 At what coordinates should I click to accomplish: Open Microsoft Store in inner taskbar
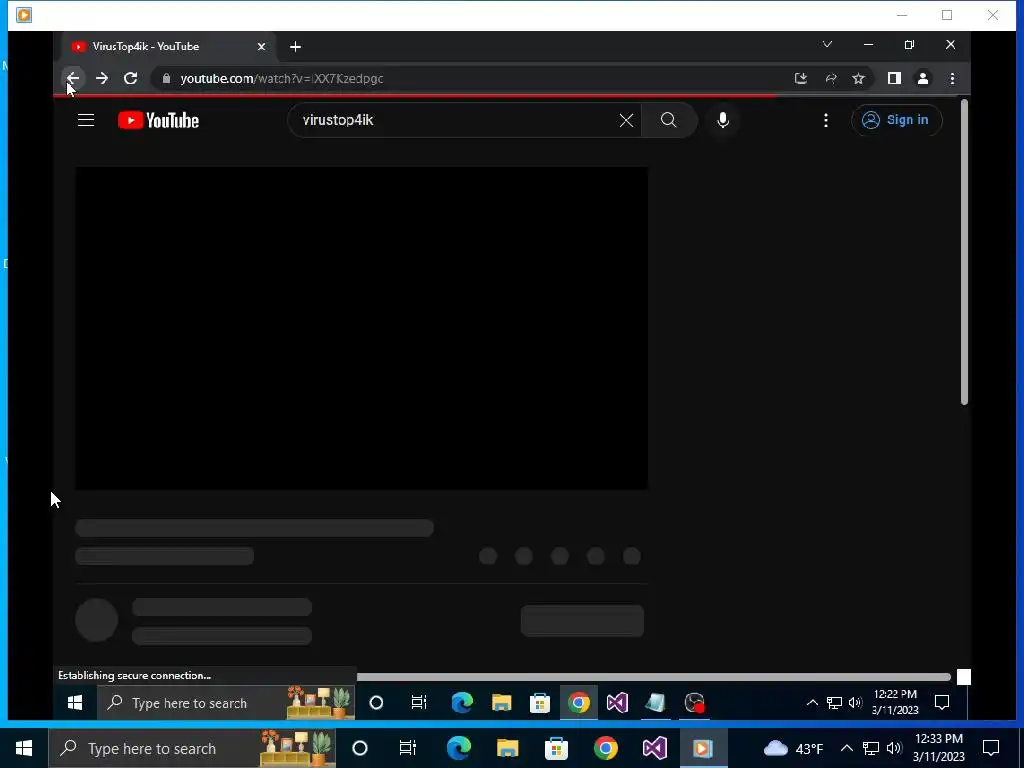tap(540, 703)
